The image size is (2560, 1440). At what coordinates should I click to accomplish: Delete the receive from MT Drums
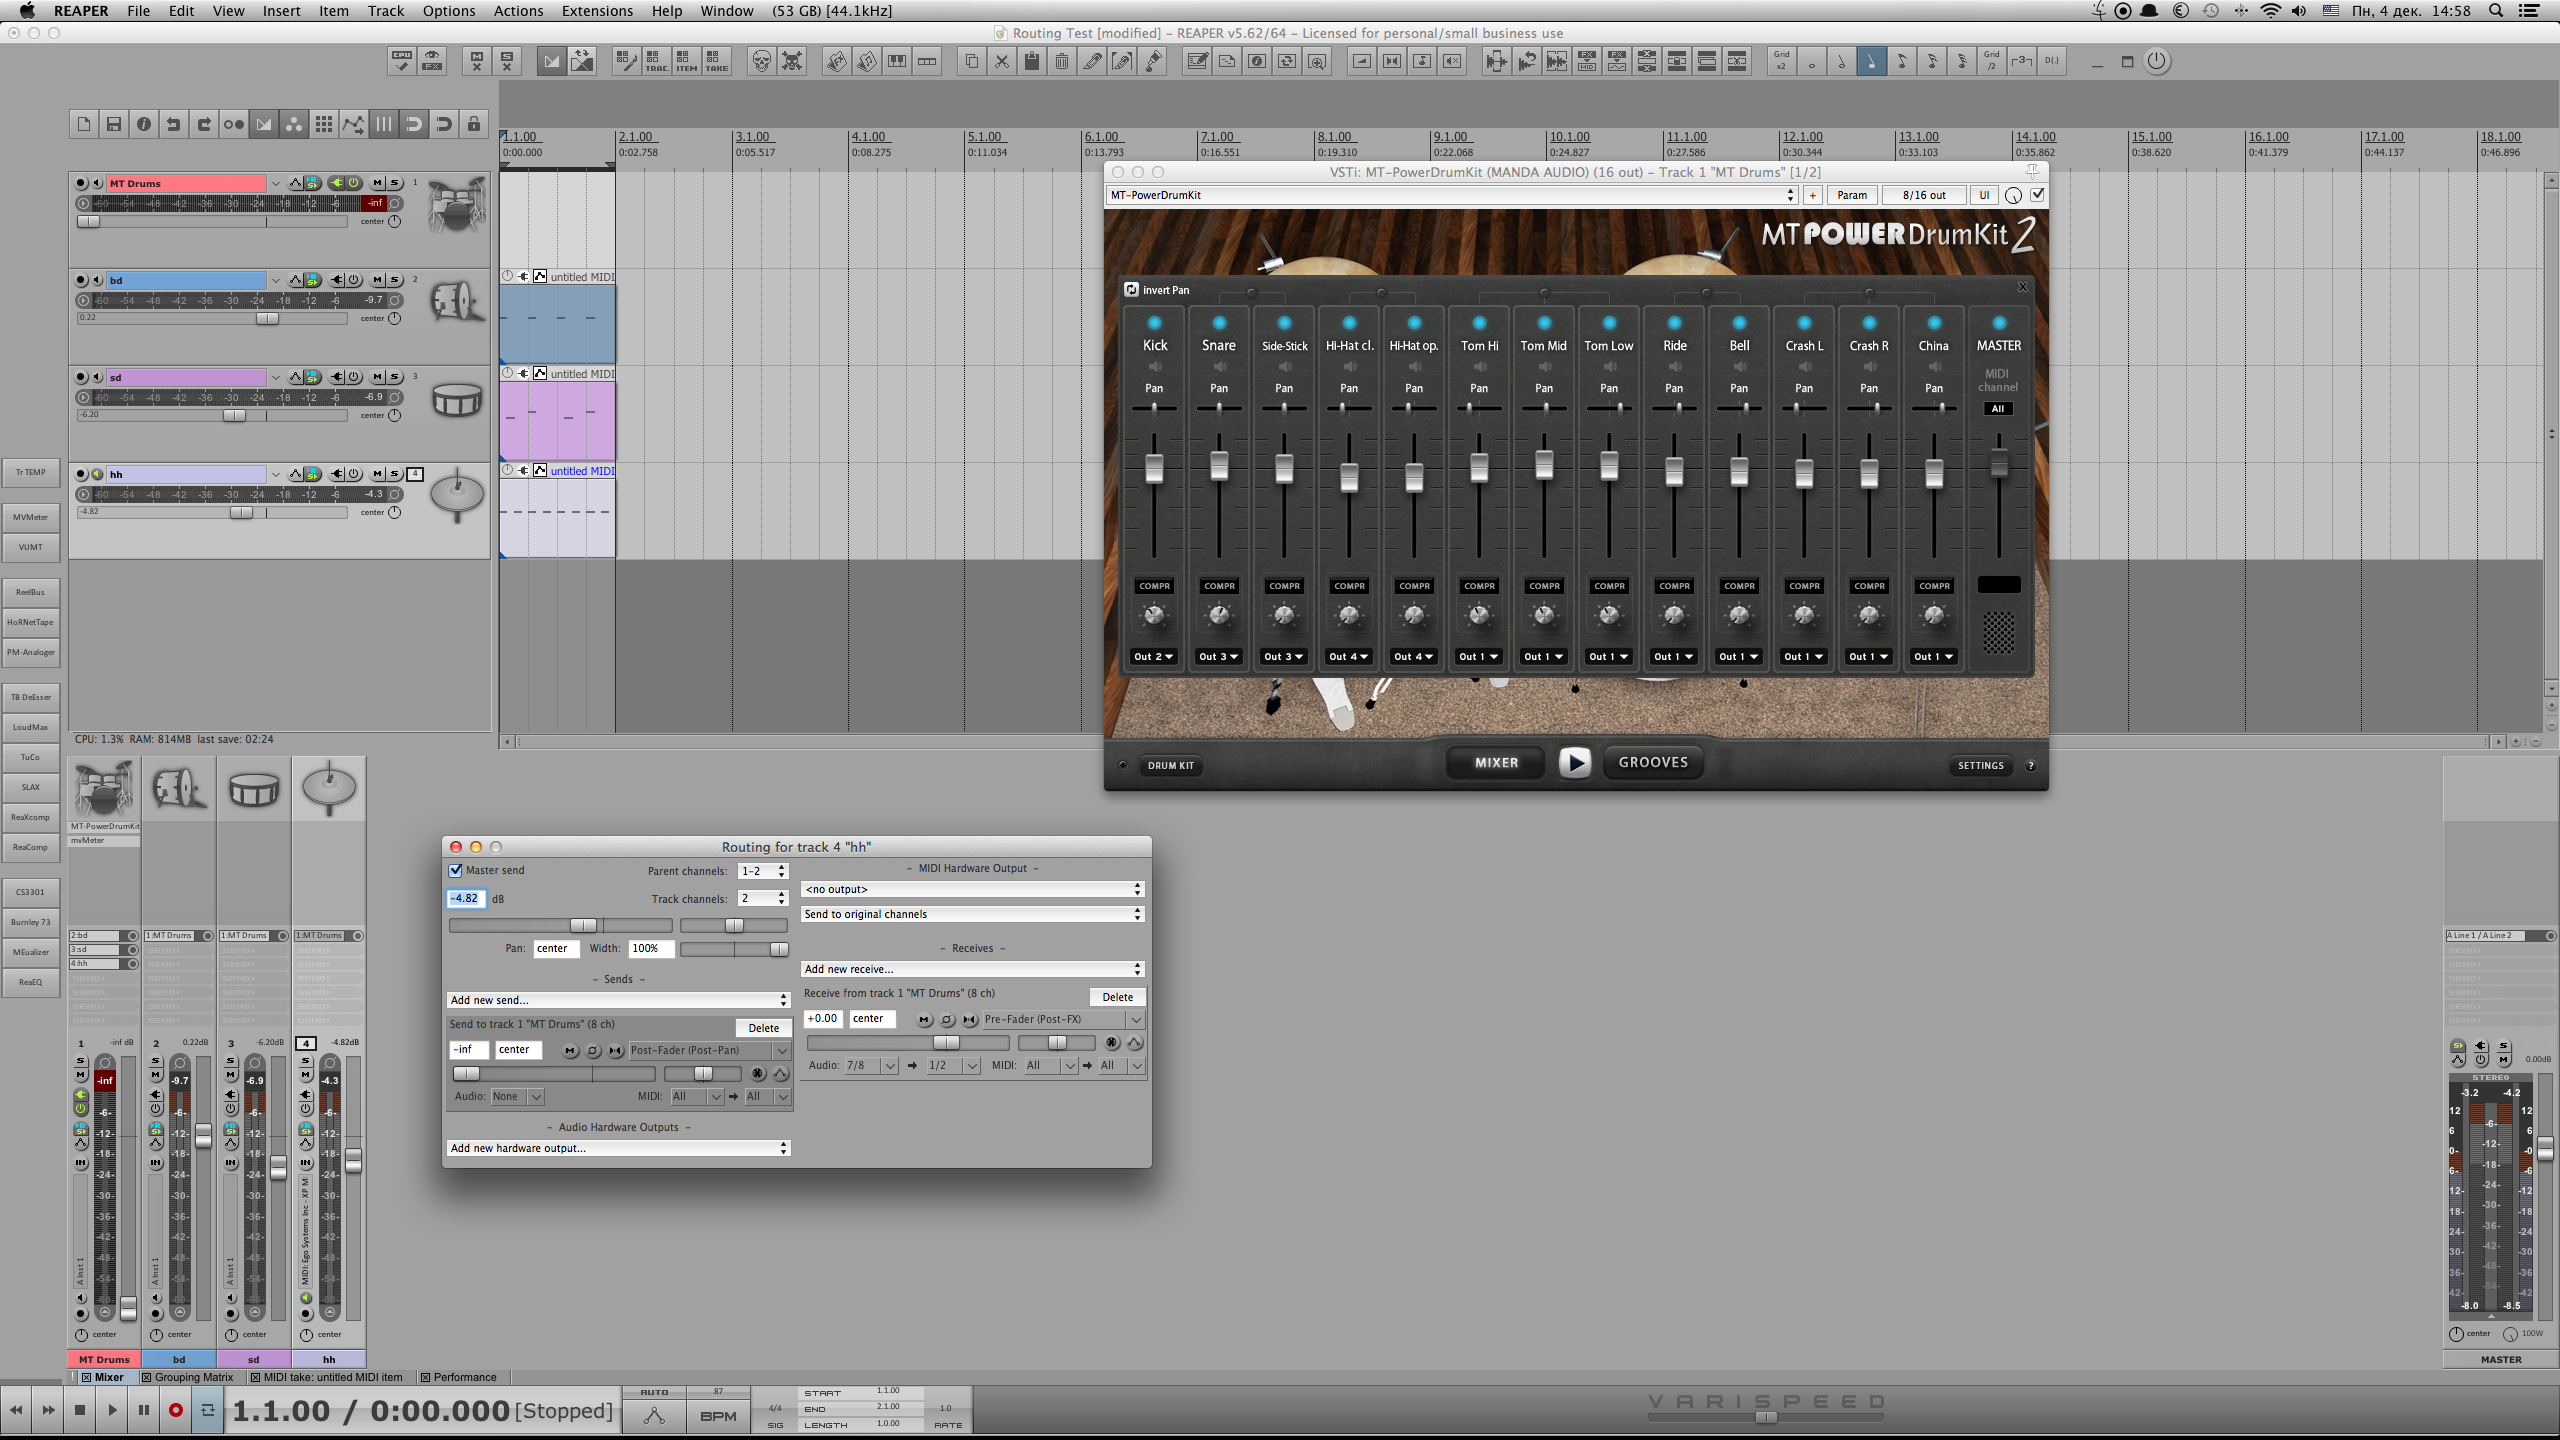click(1117, 997)
